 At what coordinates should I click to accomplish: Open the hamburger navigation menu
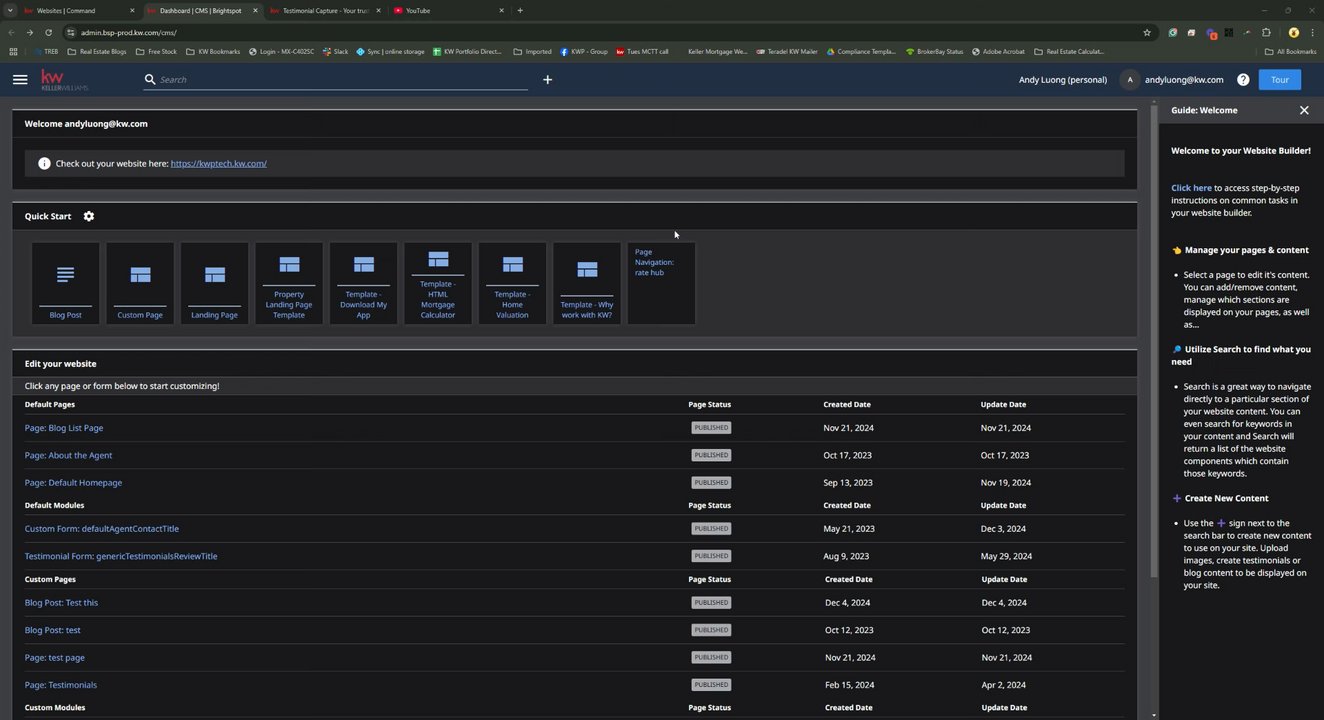(x=20, y=79)
